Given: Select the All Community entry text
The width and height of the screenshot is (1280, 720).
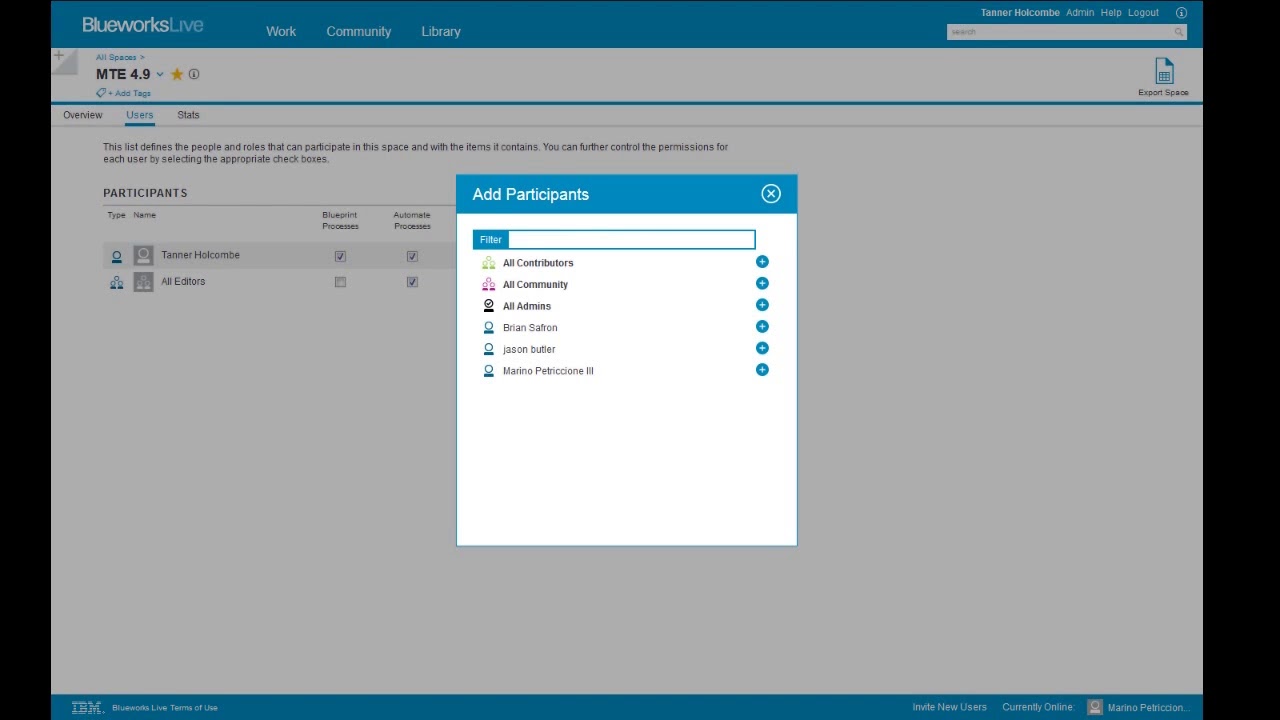Looking at the screenshot, I should 535,285.
